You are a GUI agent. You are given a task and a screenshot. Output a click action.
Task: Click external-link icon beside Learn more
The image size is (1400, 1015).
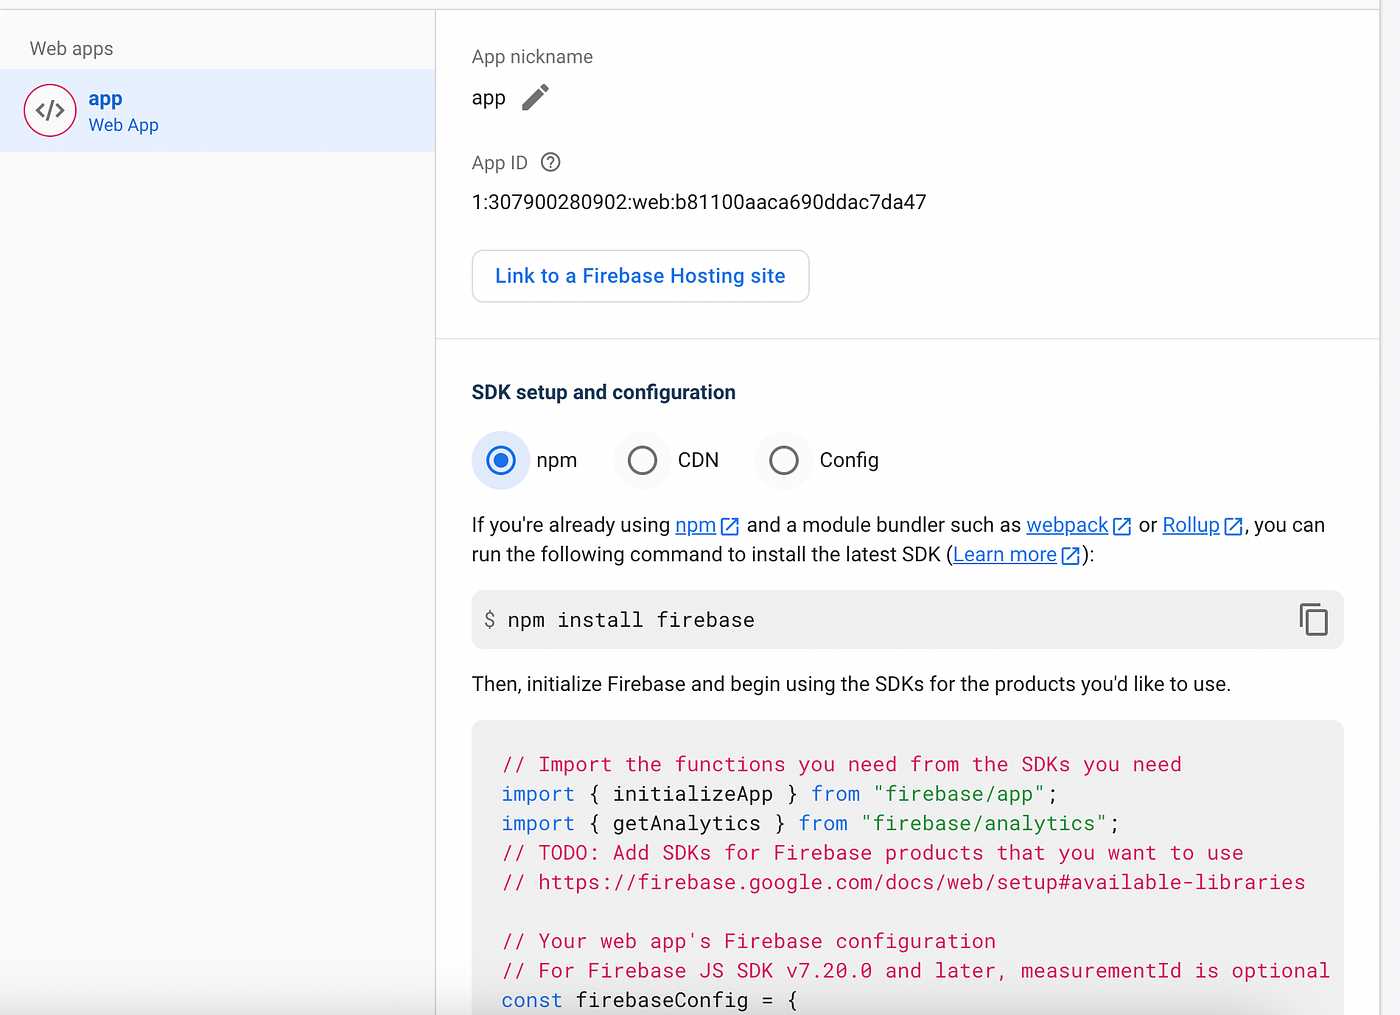[1070, 555]
